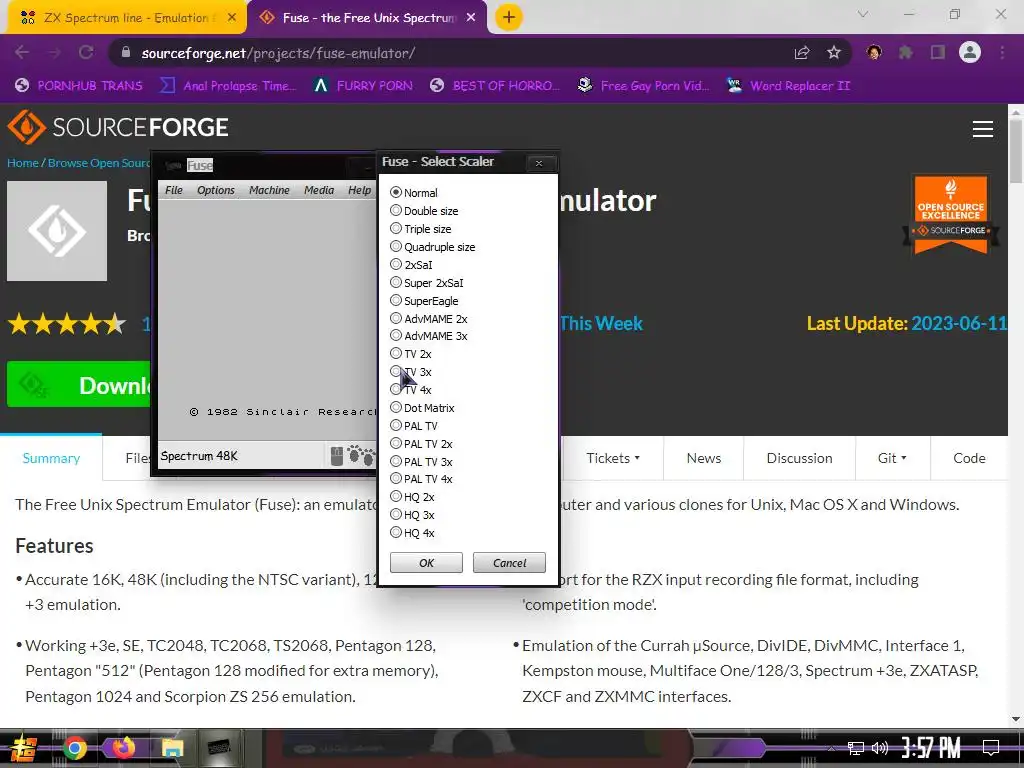Select AdvMAME 3x scaler option
The width and height of the screenshot is (1024, 768).
(x=396, y=336)
